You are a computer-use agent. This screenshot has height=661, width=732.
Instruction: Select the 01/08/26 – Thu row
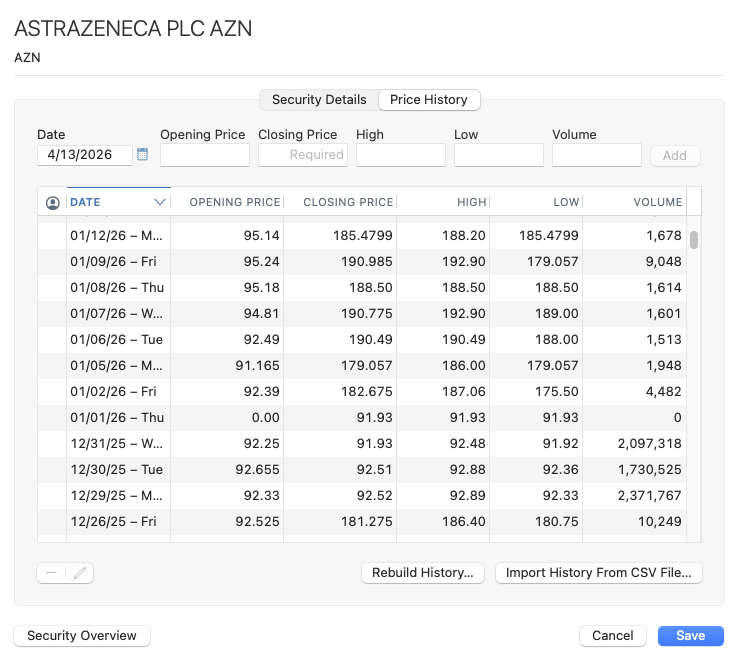pyautogui.click(x=362, y=288)
